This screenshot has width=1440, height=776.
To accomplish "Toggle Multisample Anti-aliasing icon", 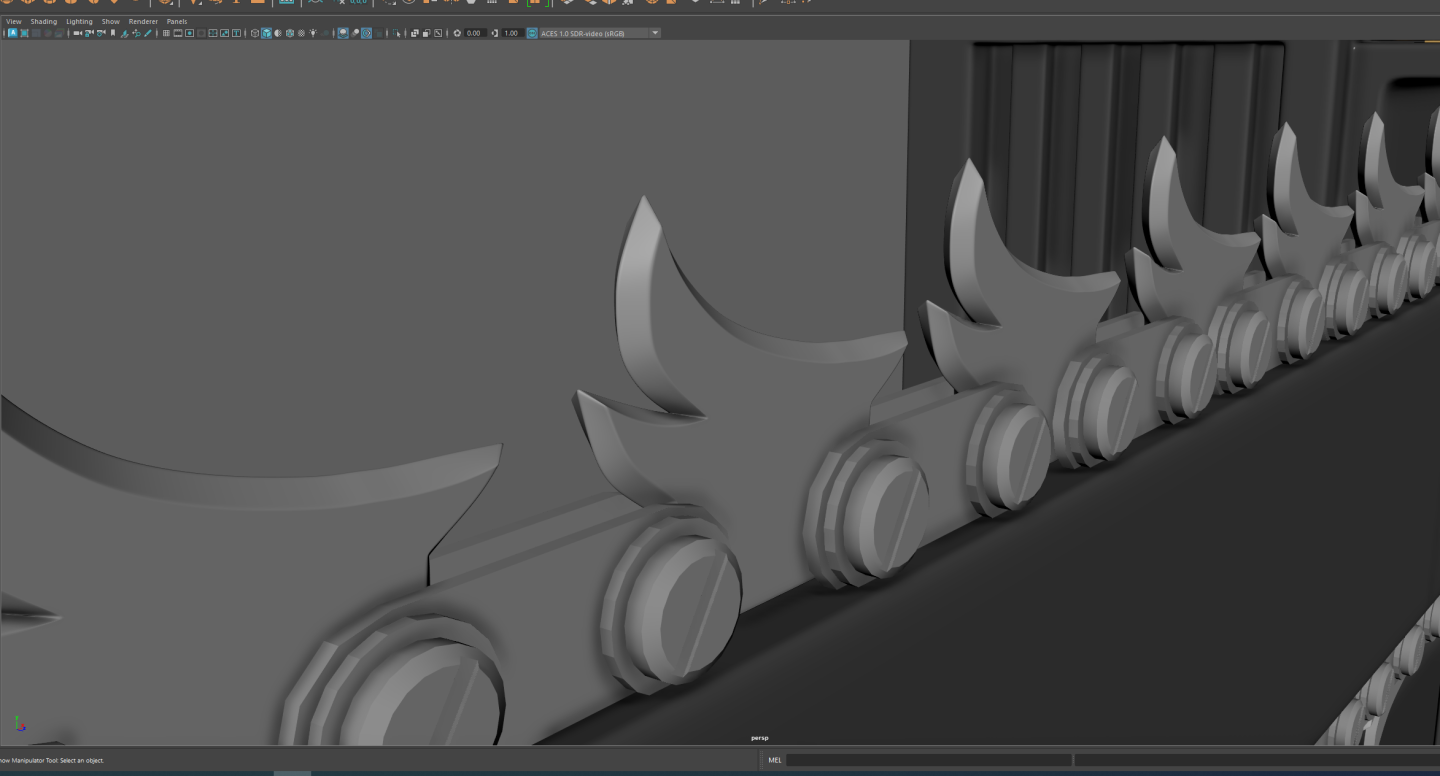I will click(367, 33).
